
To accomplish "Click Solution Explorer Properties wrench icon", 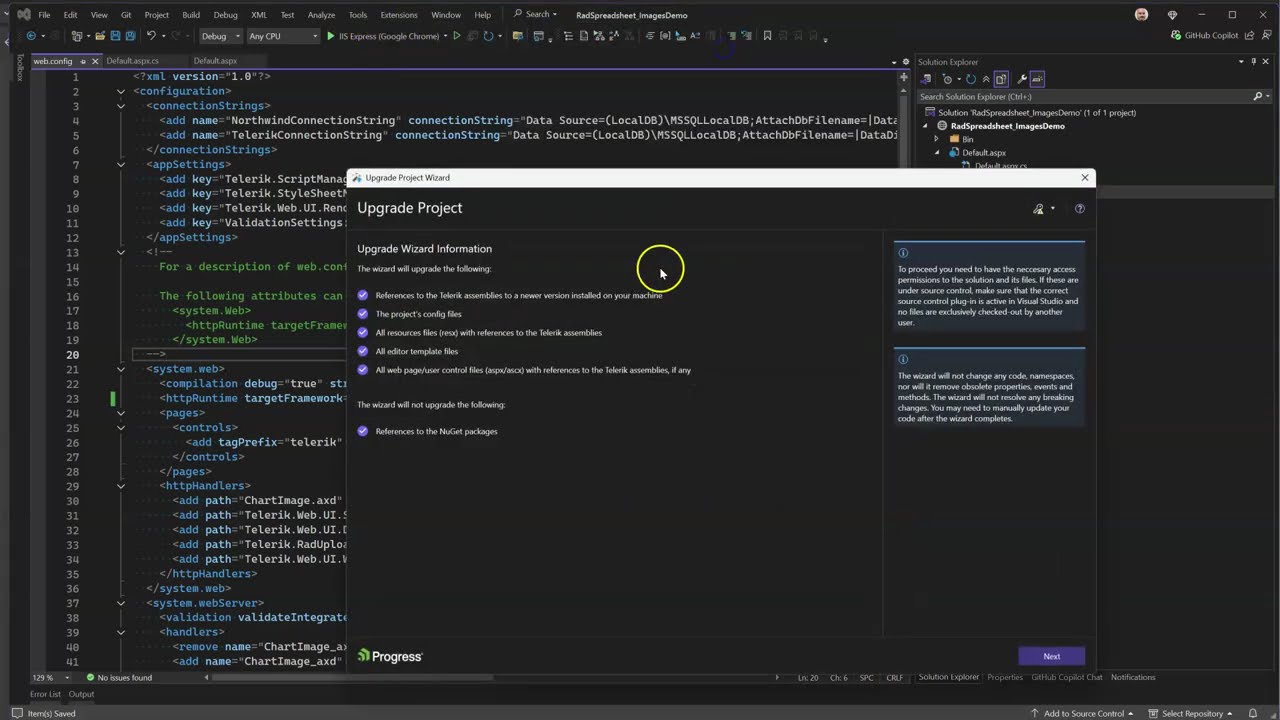I will click(x=1022, y=79).
